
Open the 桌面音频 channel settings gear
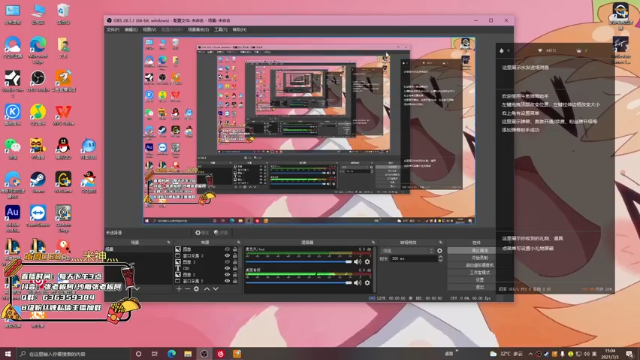coord(367,282)
